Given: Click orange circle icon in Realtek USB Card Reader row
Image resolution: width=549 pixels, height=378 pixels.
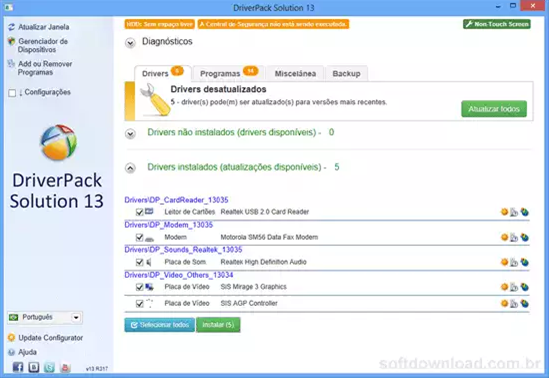Looking at the screenshot, I should tap(504, 212).
